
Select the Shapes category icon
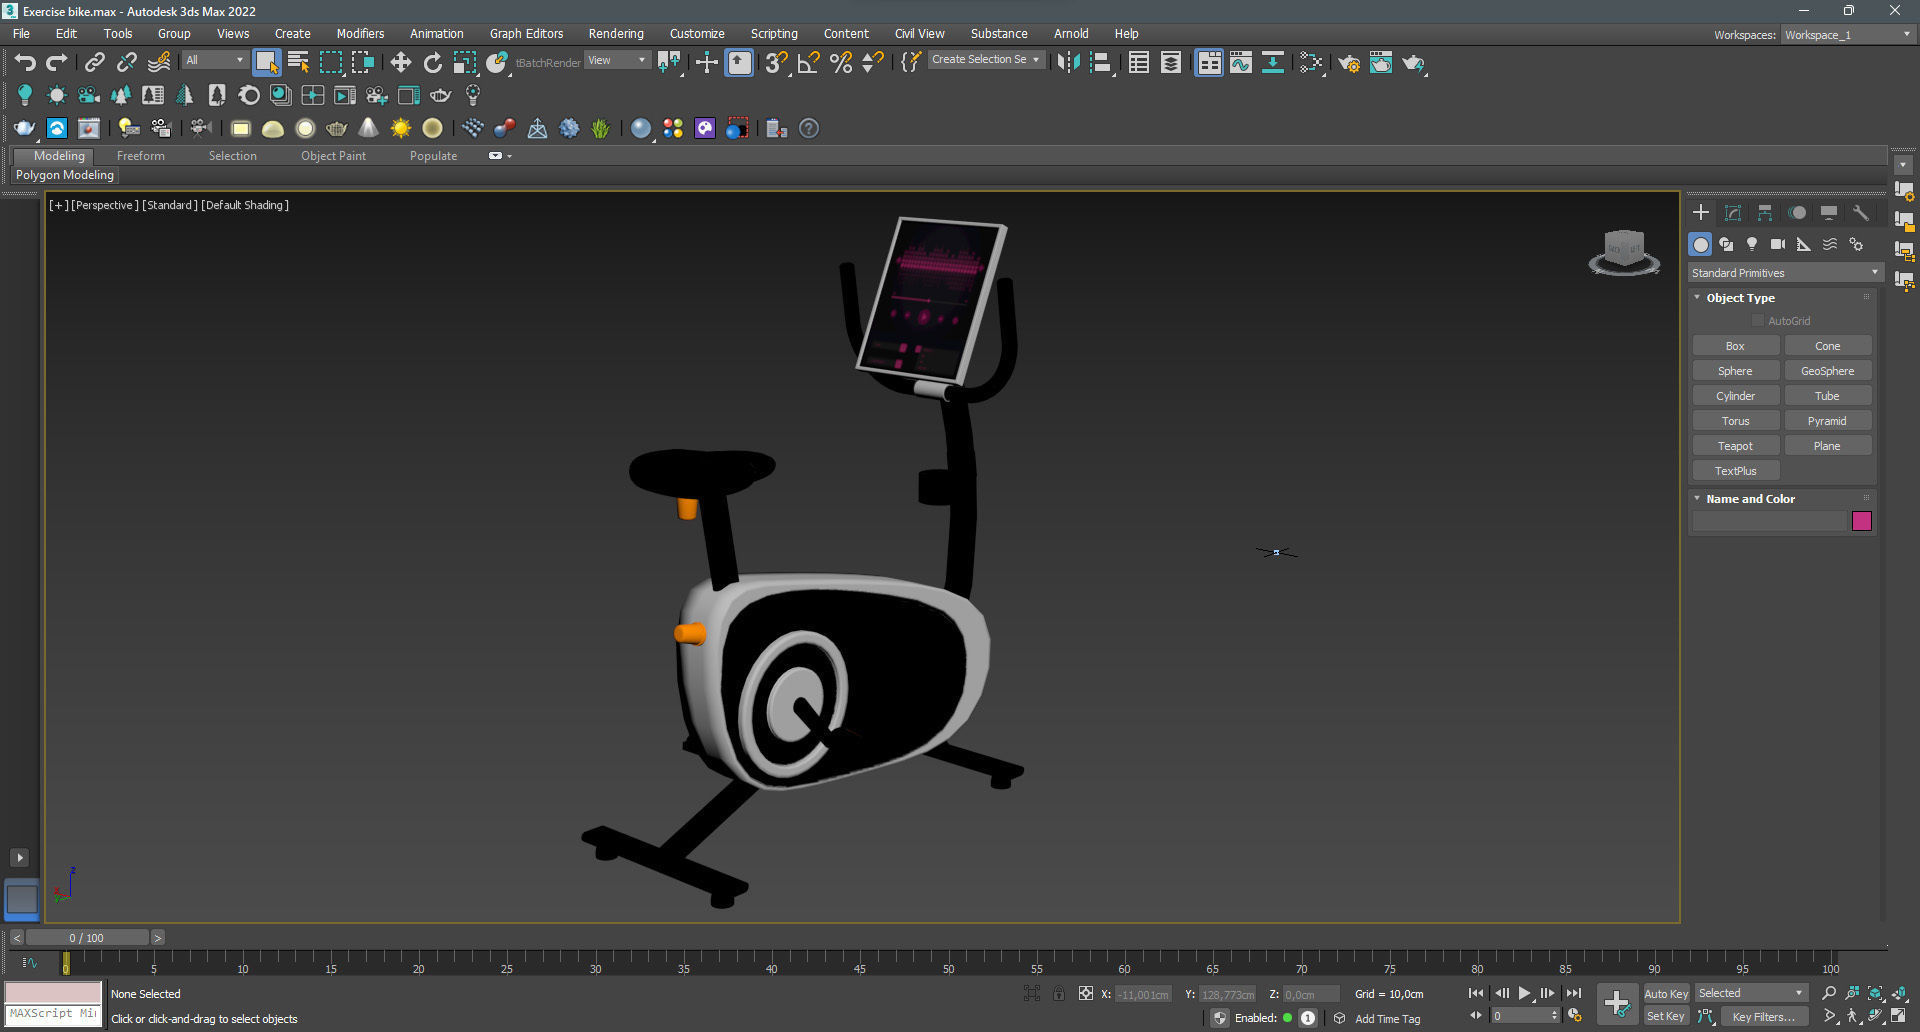(x=1726, y=244)
